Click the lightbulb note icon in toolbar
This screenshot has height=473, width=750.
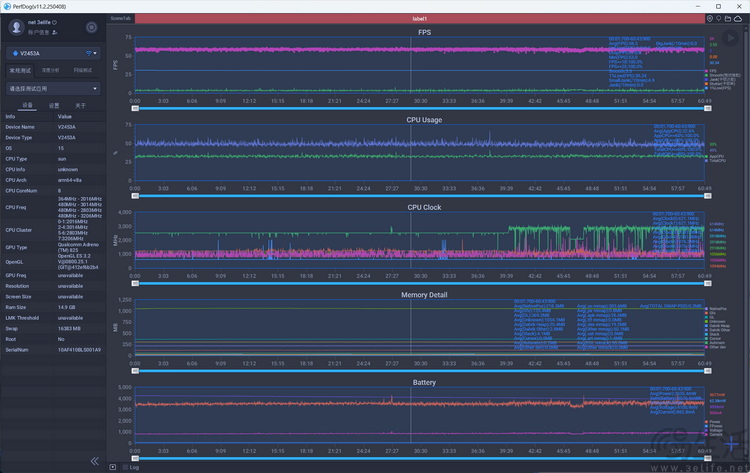pyautogui.click(x=719, y=18)
